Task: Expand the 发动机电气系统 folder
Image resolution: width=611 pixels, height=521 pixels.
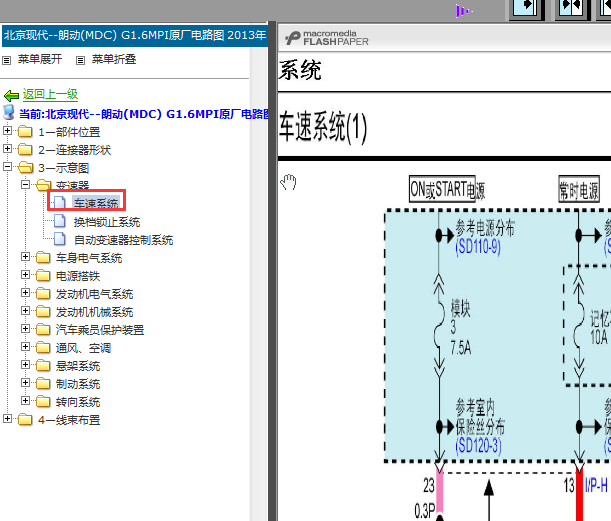Action: [x=25, y=292]
